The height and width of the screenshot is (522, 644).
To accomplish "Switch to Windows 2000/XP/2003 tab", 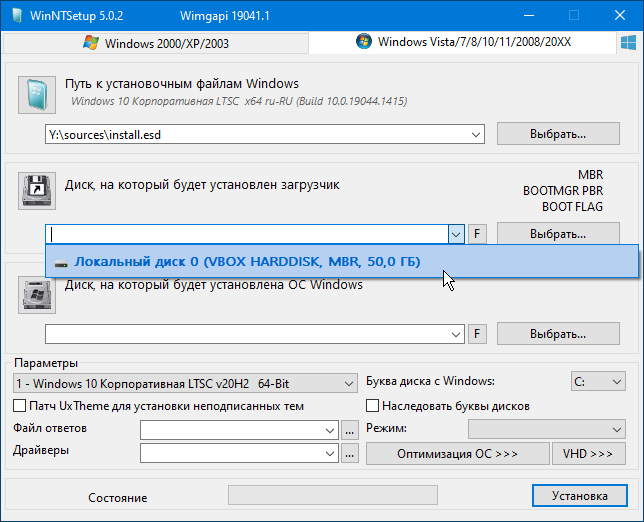I will point(156,43).
